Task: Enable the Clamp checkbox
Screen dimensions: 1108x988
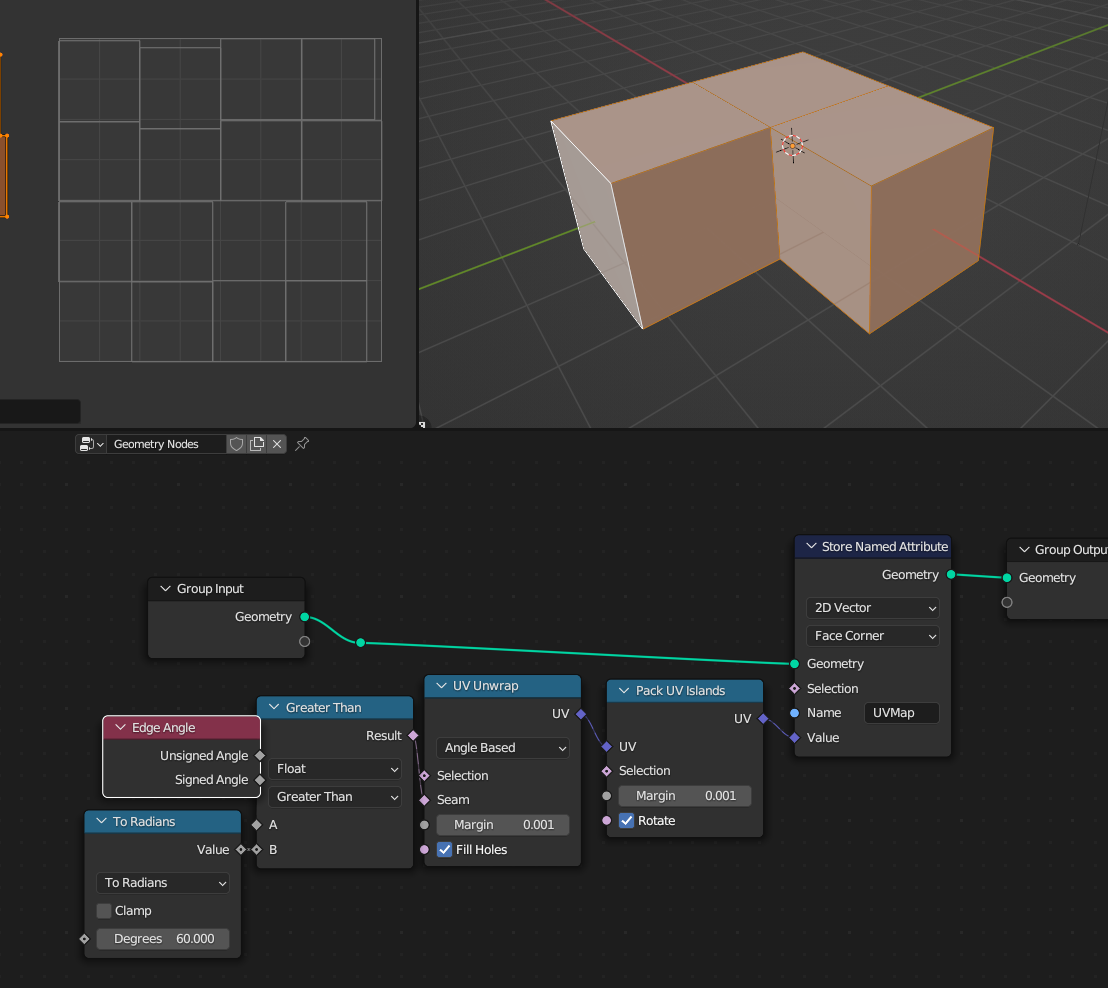Action: 104,910
